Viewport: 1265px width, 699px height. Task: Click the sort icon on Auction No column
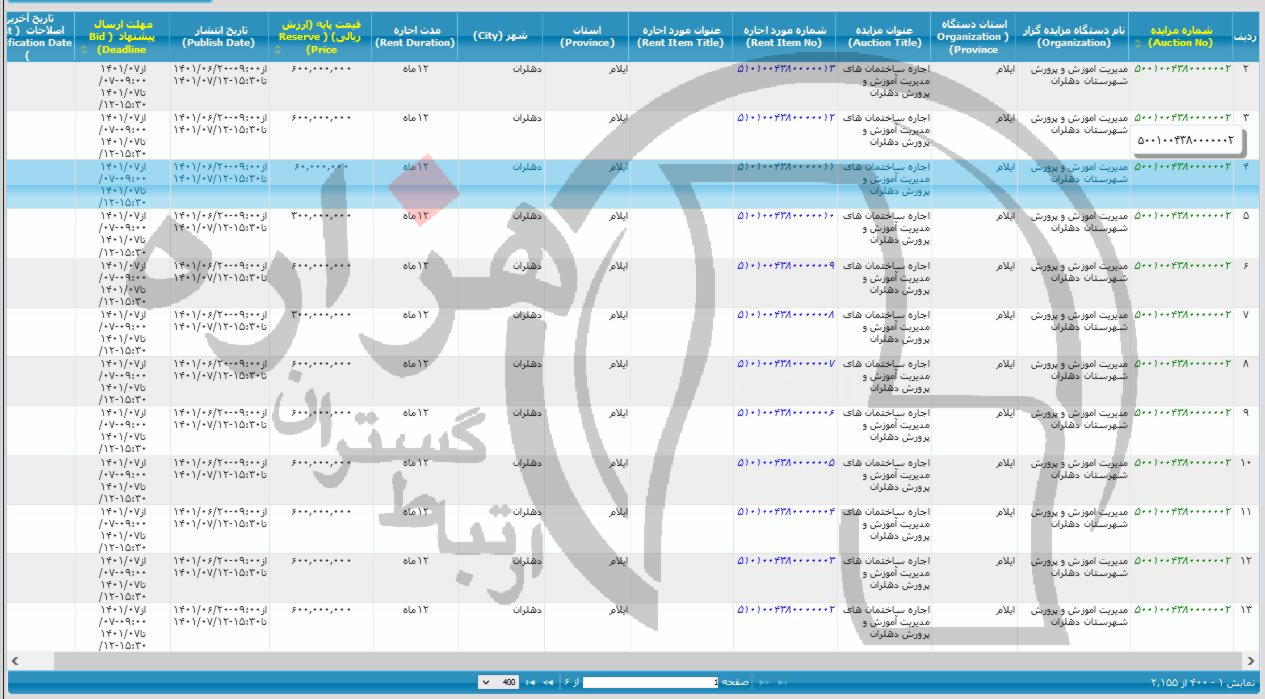[x=1137, y=43]
